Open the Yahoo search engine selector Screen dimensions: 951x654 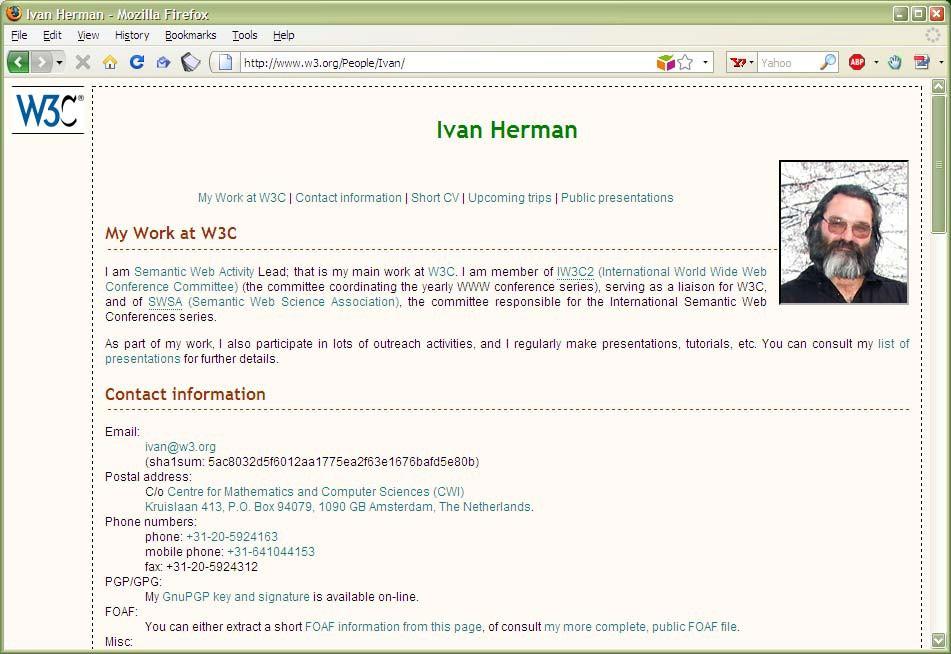pos(742,62)
